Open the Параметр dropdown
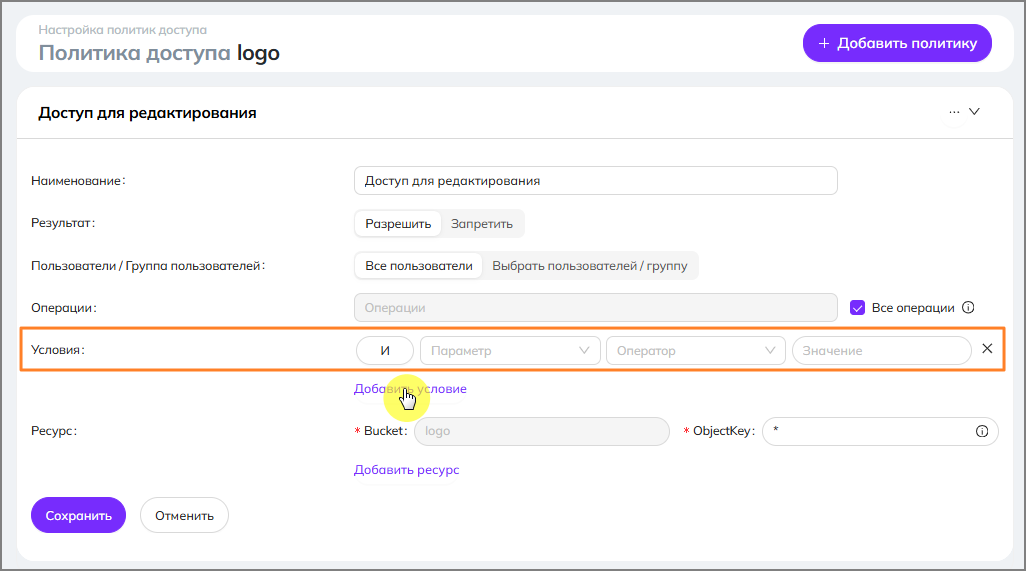Image resolution: width=1026 pixels, height=571 pixels. (510, 351)
